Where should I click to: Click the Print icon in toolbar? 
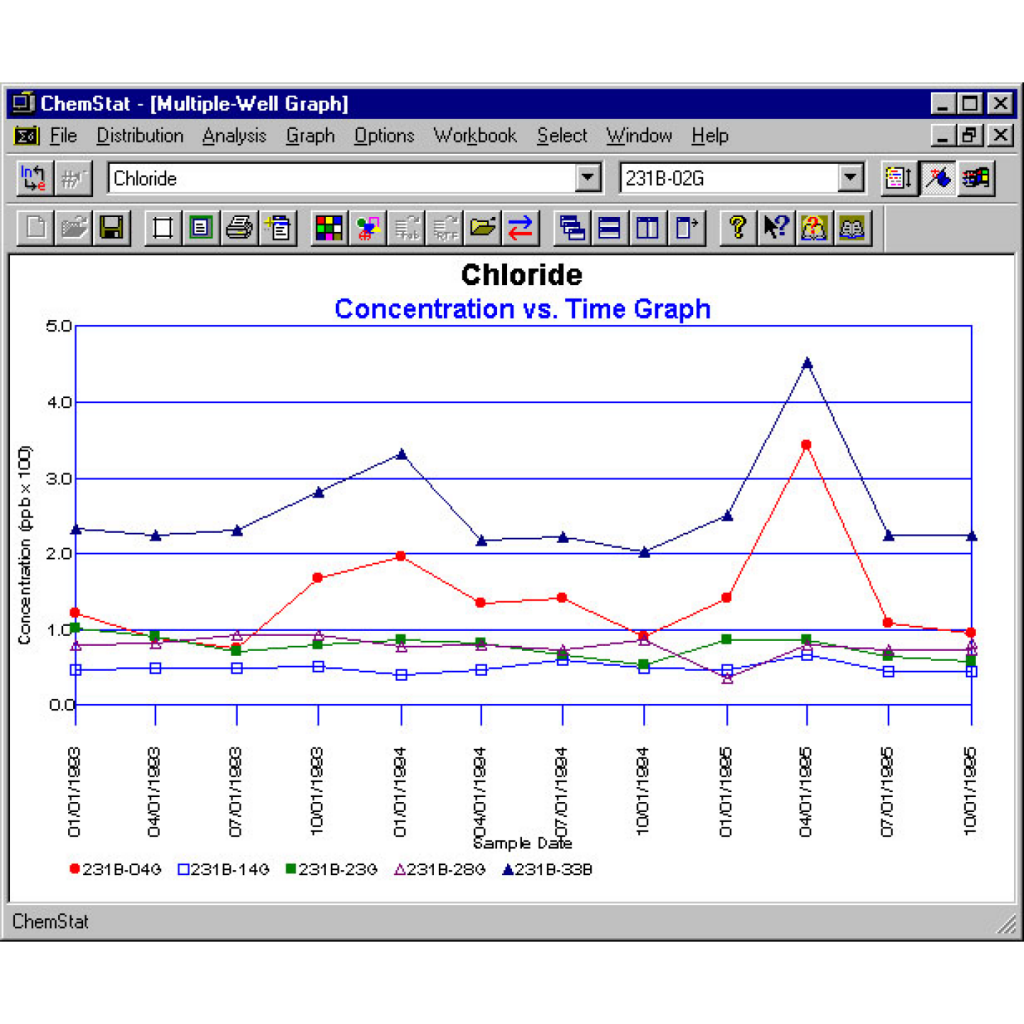coord(239,228)
